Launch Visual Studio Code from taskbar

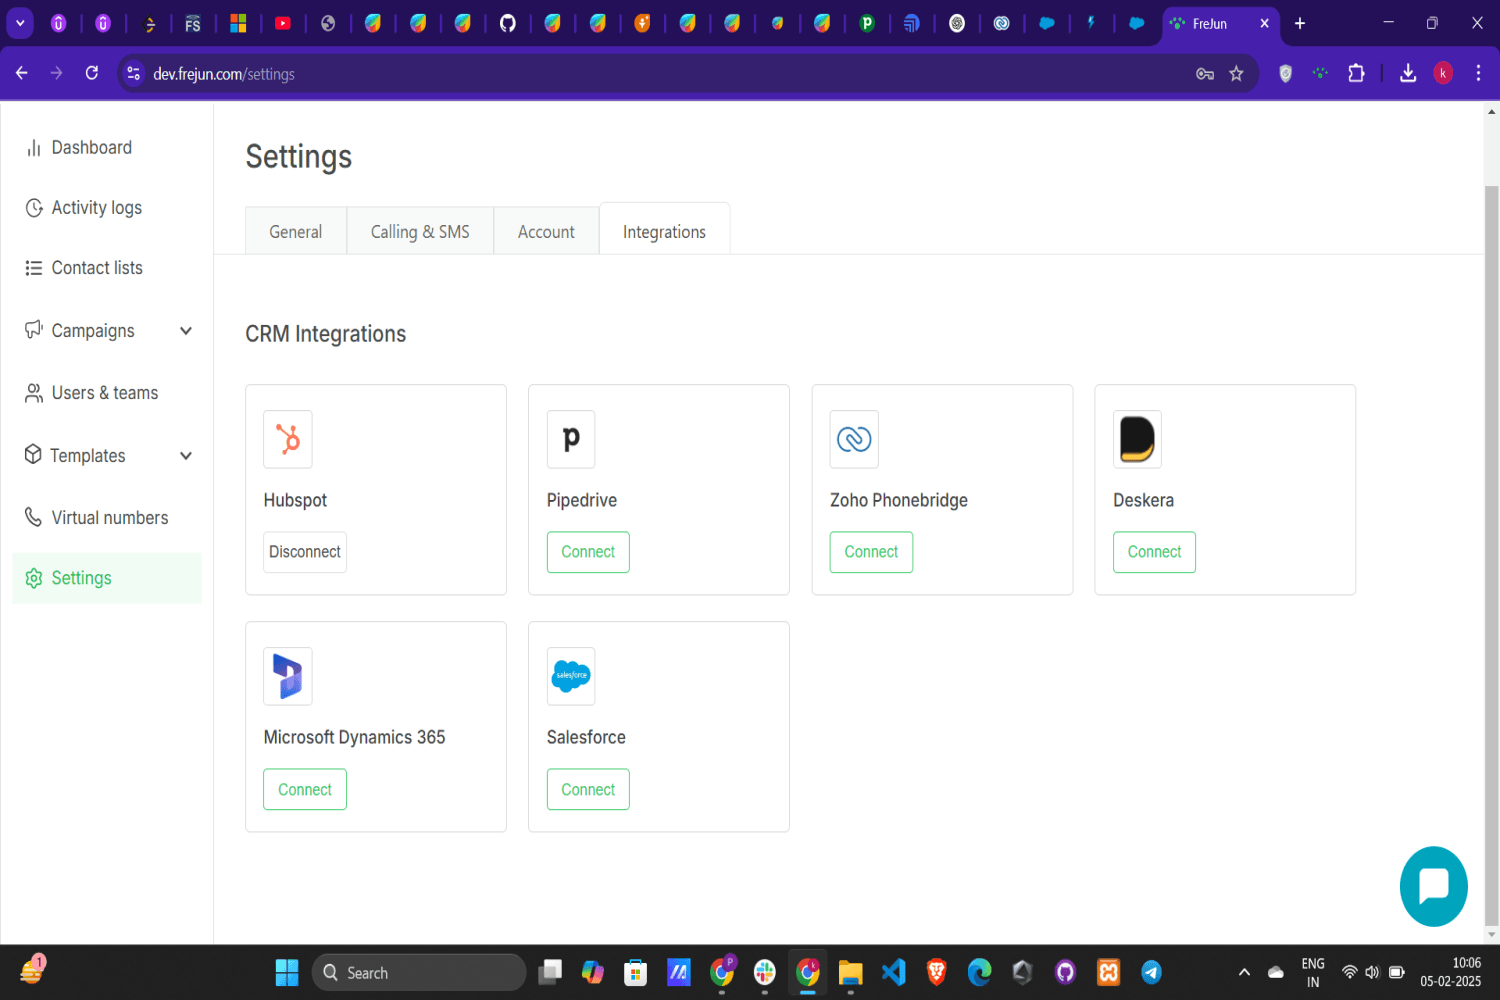click(x=894, y=972)
